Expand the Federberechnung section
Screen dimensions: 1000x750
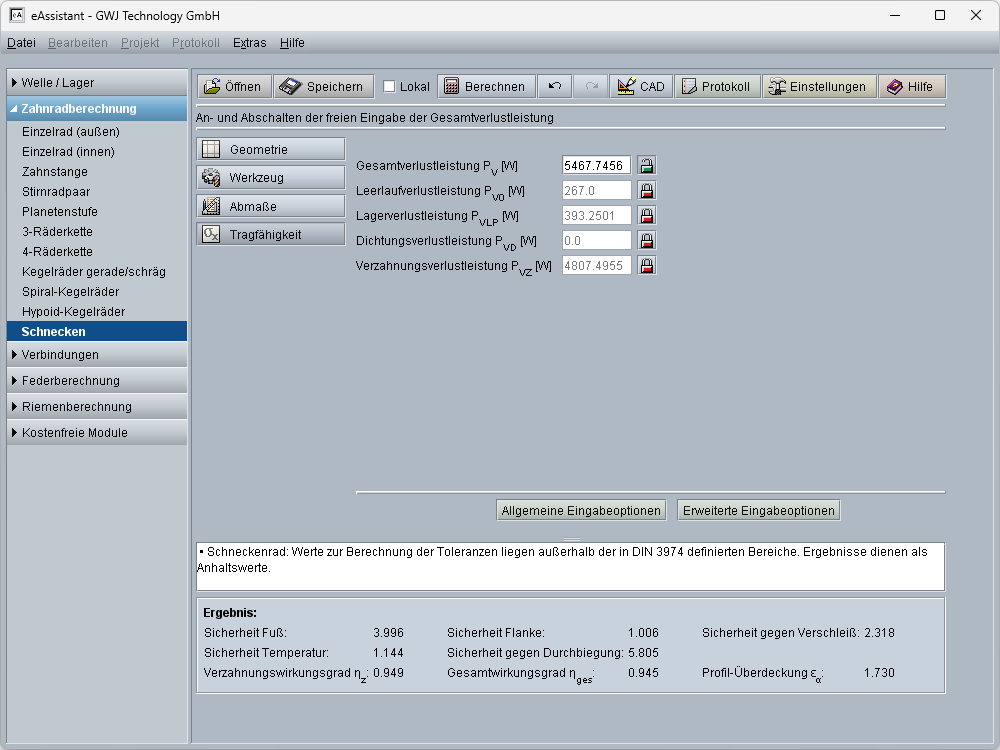point(97,381)
